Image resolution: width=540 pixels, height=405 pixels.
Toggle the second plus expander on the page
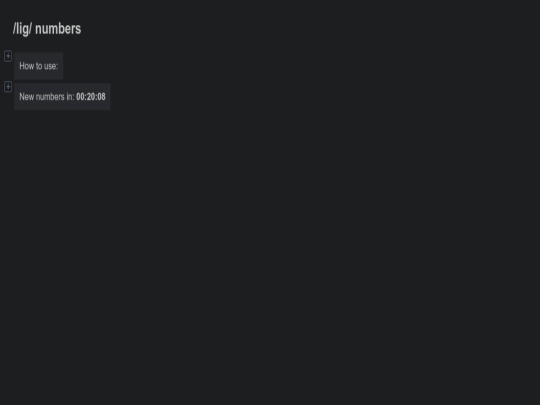(8, 87)
